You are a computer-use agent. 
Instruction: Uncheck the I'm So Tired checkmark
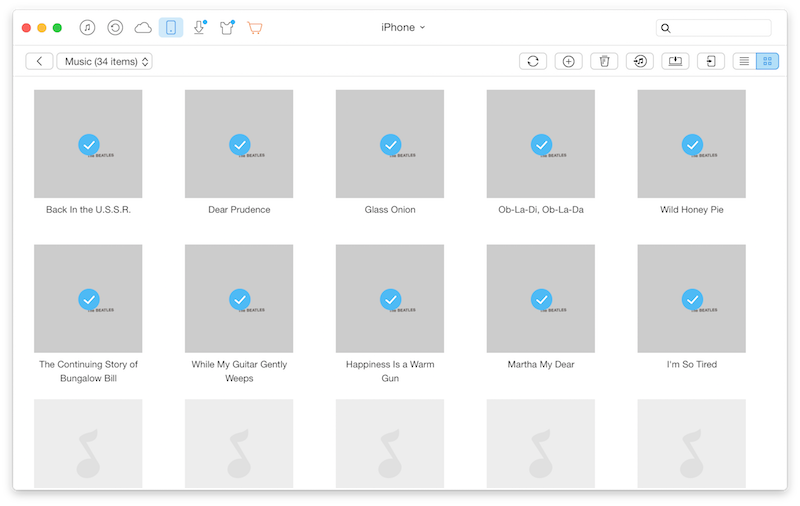point(692,299)
